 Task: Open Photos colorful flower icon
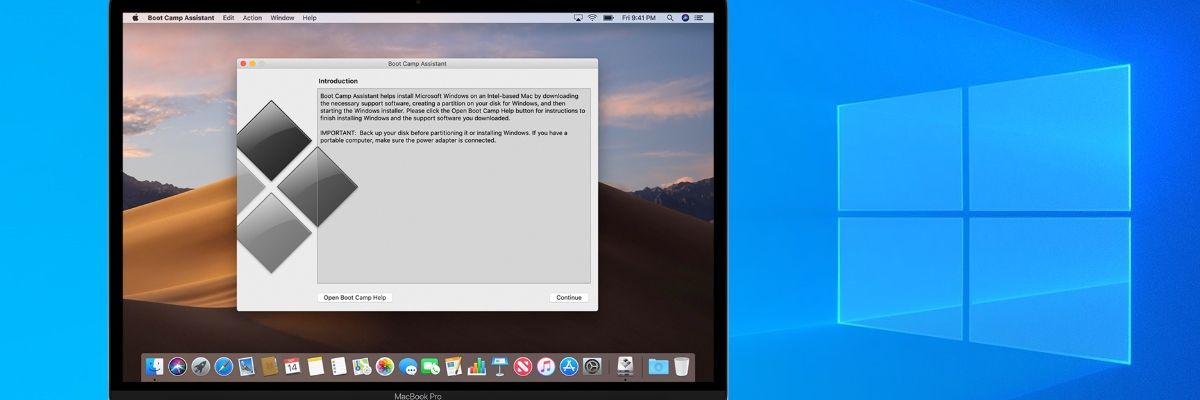384,367
